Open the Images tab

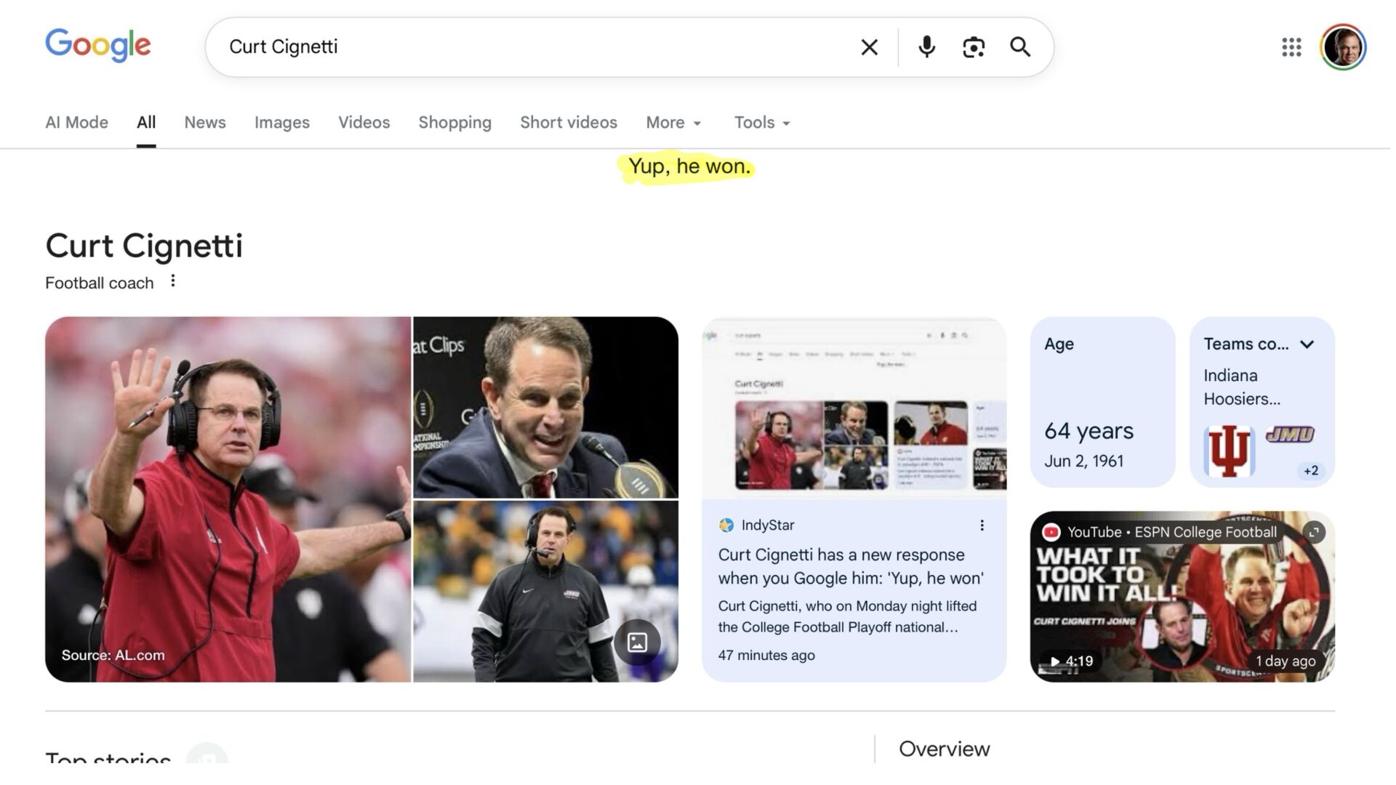coord(282,122)
